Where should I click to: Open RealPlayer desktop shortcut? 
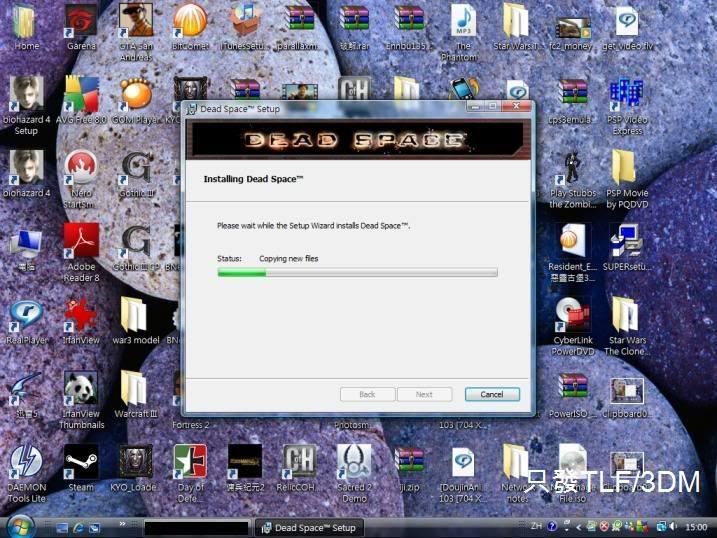pos(26,315)
